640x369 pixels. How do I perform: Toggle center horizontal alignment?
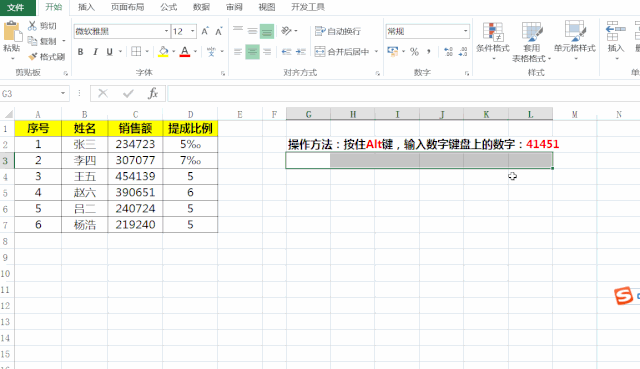click(x=252, y=51)
